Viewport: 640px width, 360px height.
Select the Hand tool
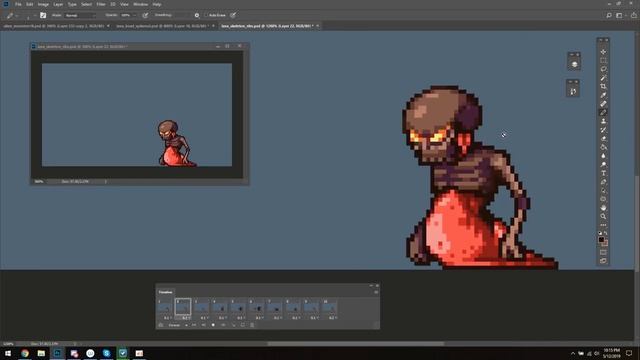pyautogui.click(x=603, y=208)
